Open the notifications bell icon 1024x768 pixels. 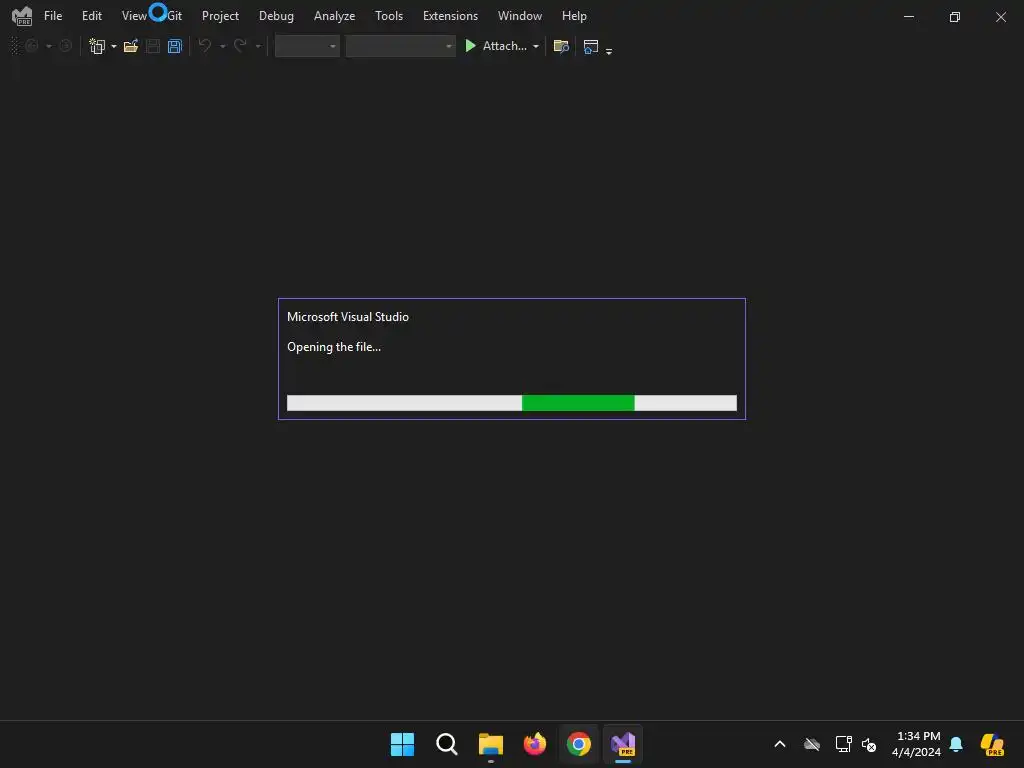pos(956,744)
